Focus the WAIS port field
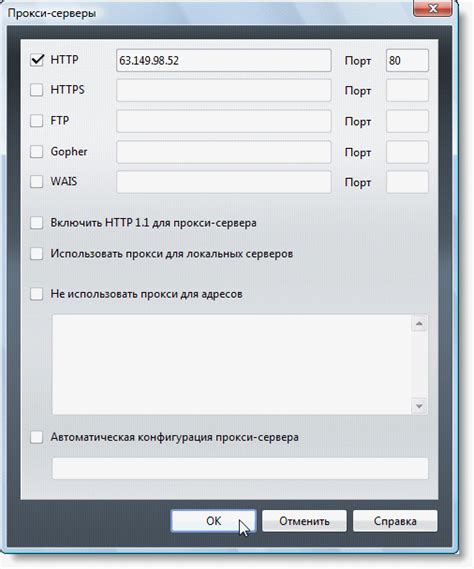Image resolution: width=474 pixels, height=569 pixels. 407,182
